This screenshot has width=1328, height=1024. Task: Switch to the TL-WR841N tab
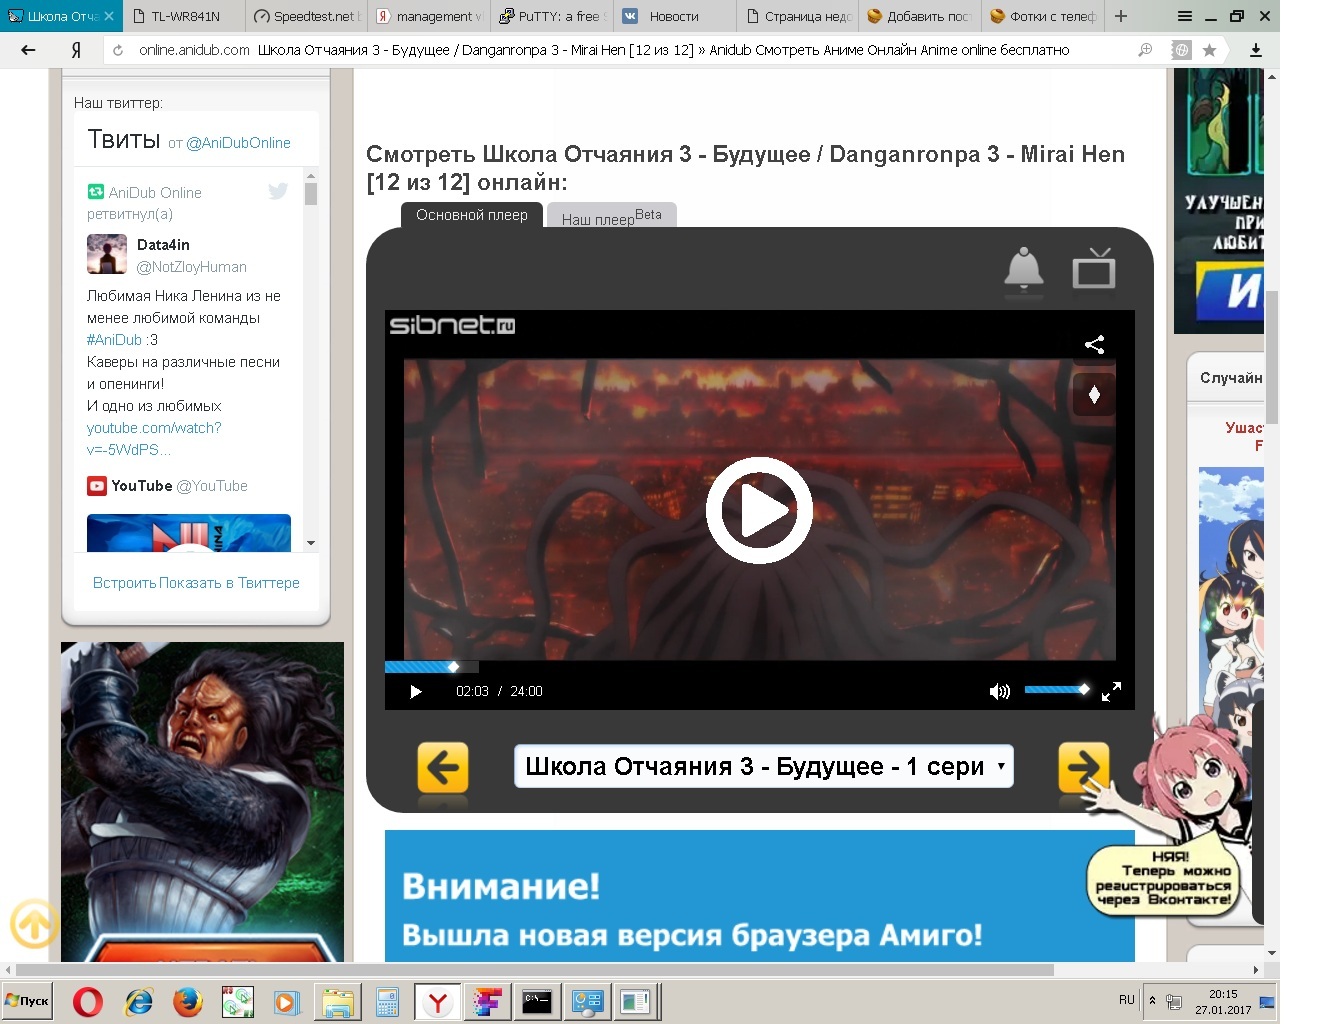click(x=185, y=16)
